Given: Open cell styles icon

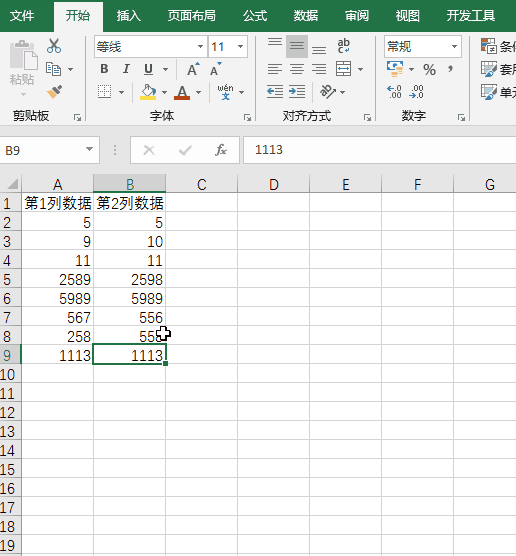Looking at the screenshot, I should pyautogui.click(x=489, y=91).
